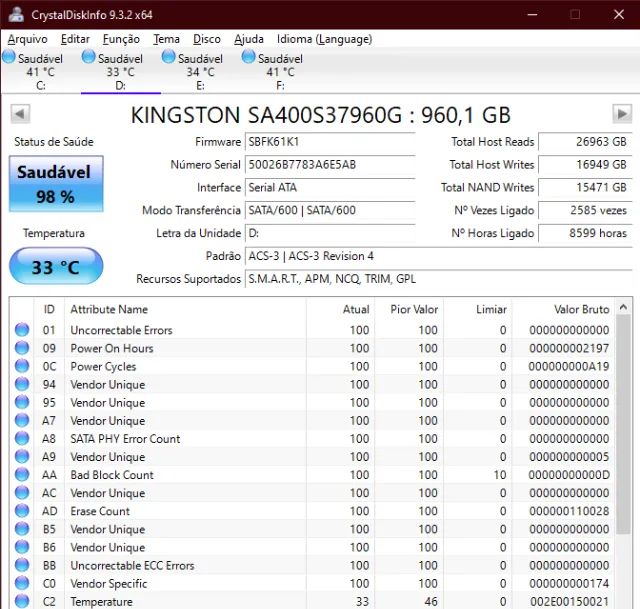Open the Arquivo menu

coord(27,39)
